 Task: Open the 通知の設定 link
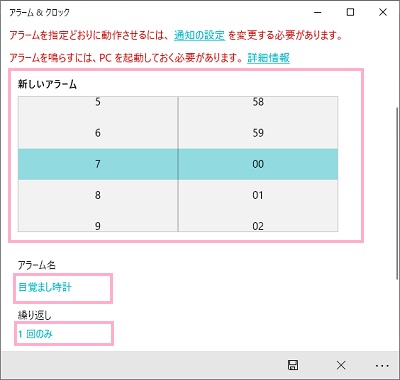[199, 35]
